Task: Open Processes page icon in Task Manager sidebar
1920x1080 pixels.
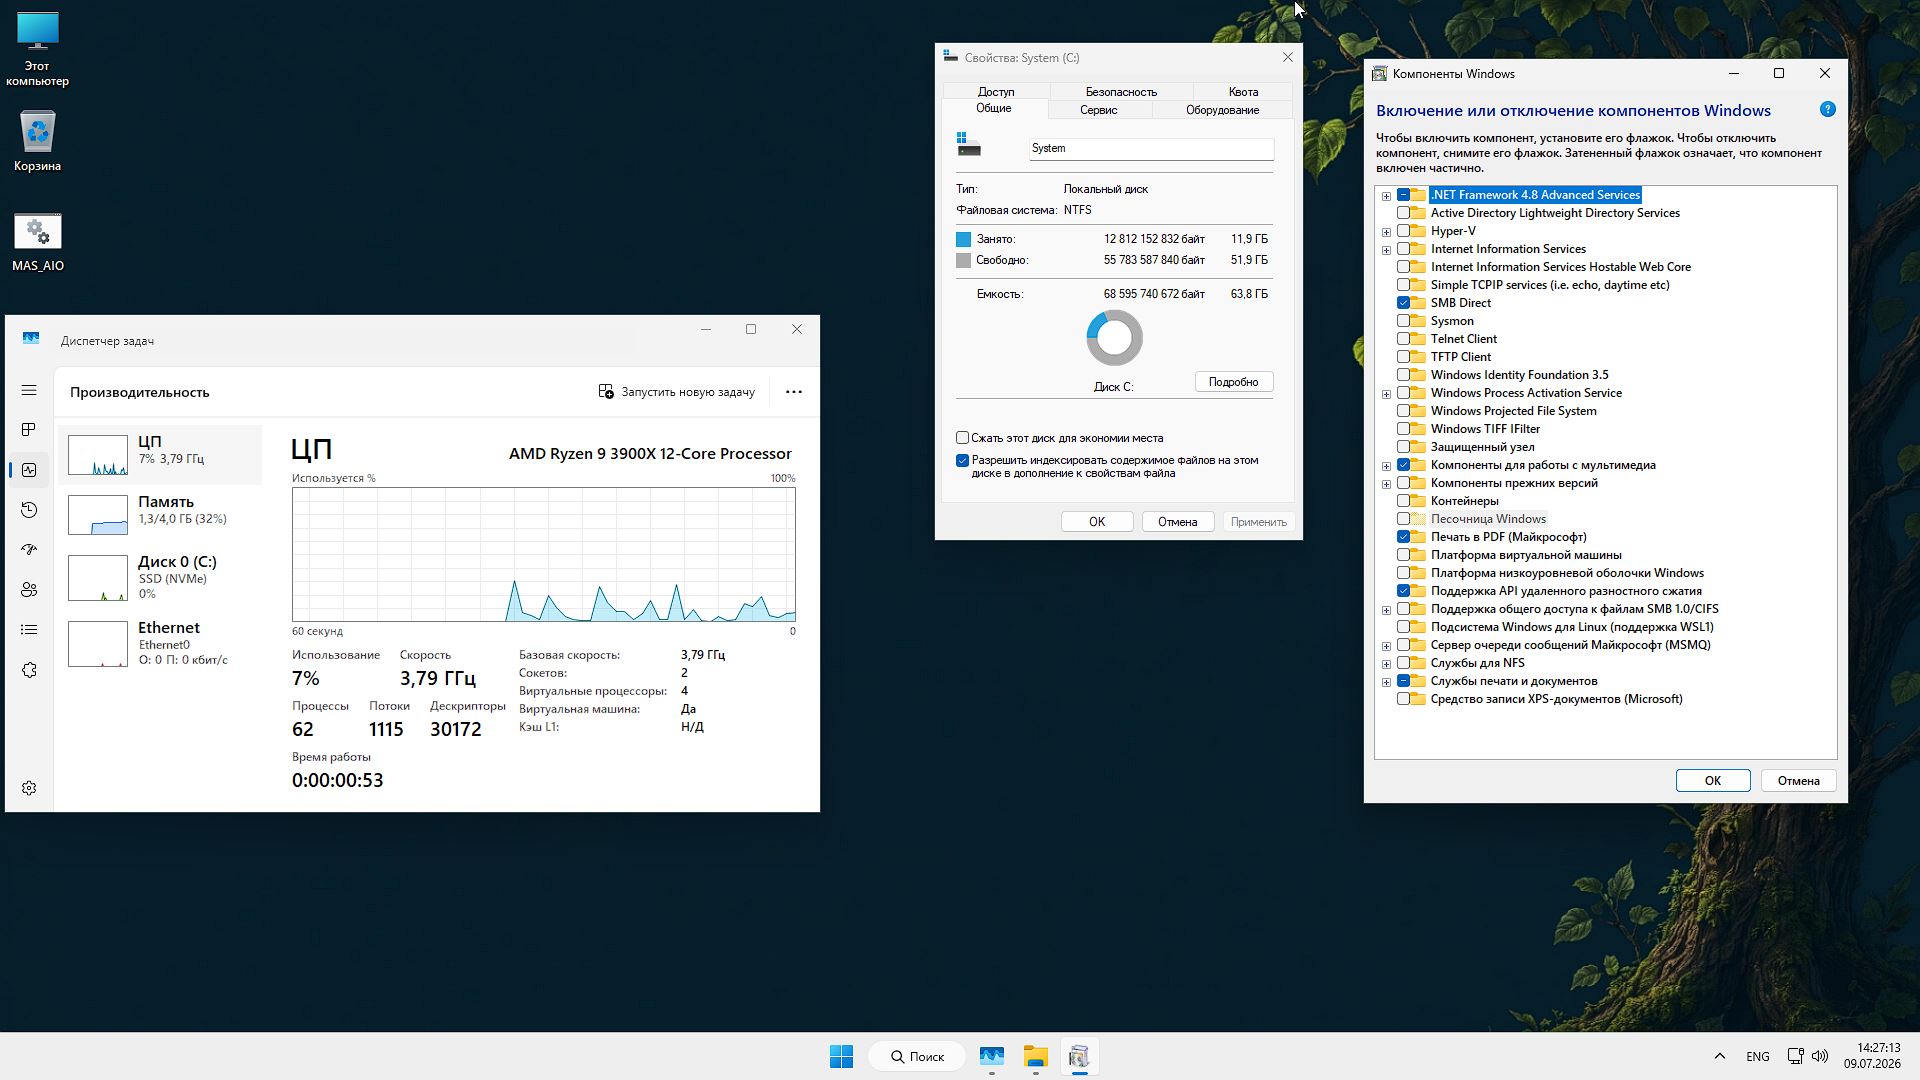Action: click(29, 430)
